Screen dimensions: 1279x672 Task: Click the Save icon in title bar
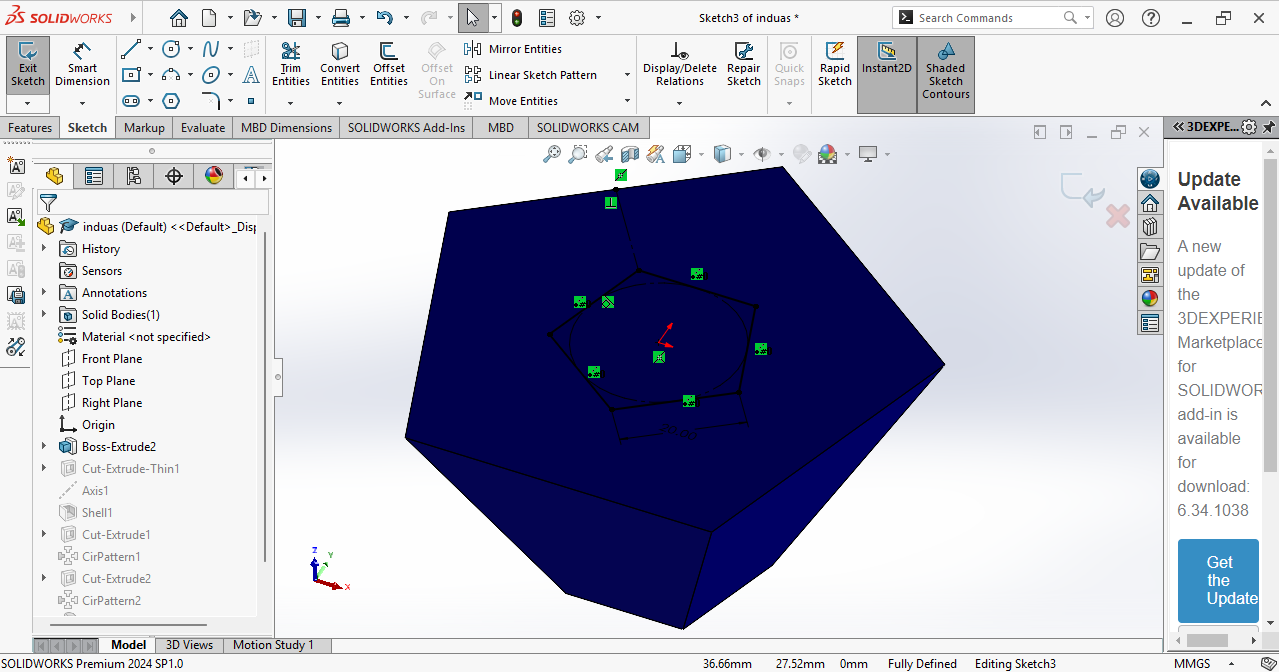point(297,18)
